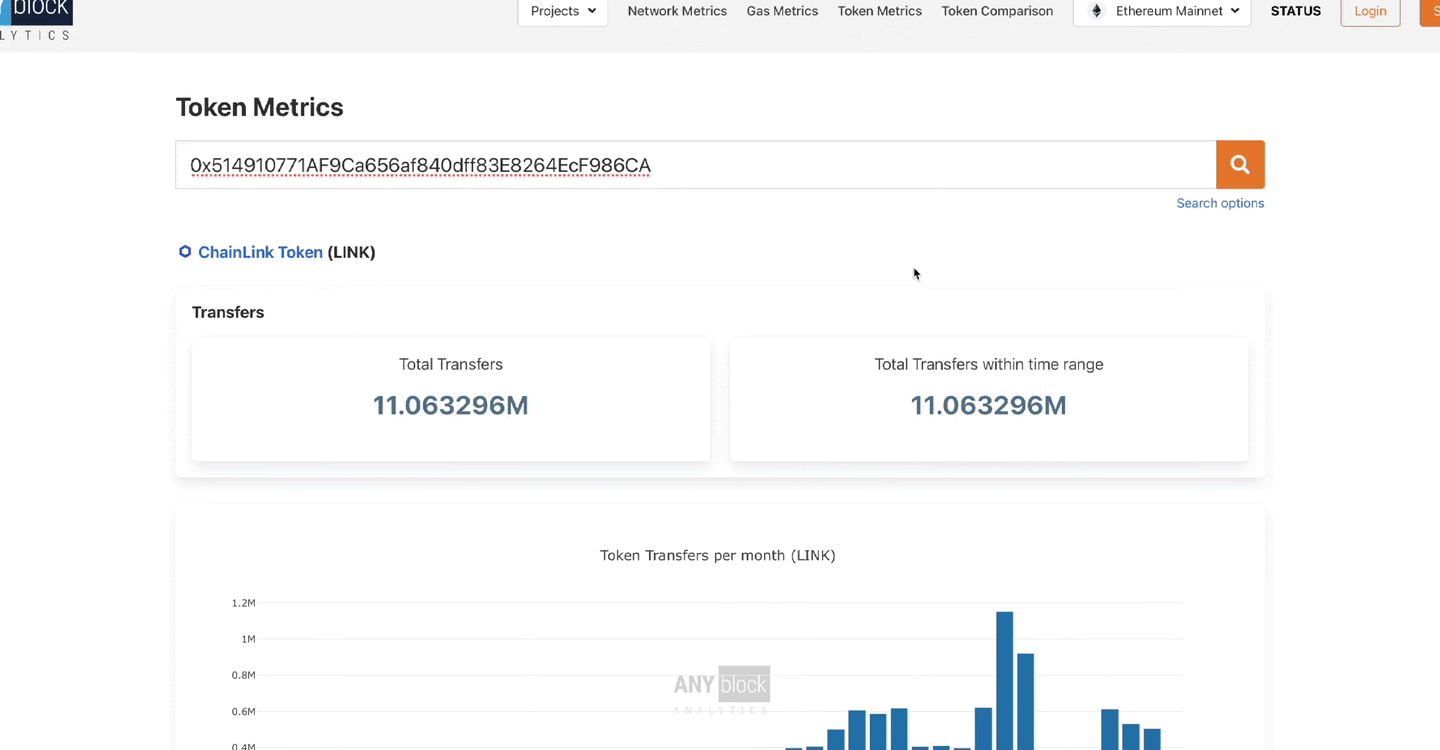Click the second tallest chart bar
This screenshot has height=750, width=1440.
click(1025, 701)
